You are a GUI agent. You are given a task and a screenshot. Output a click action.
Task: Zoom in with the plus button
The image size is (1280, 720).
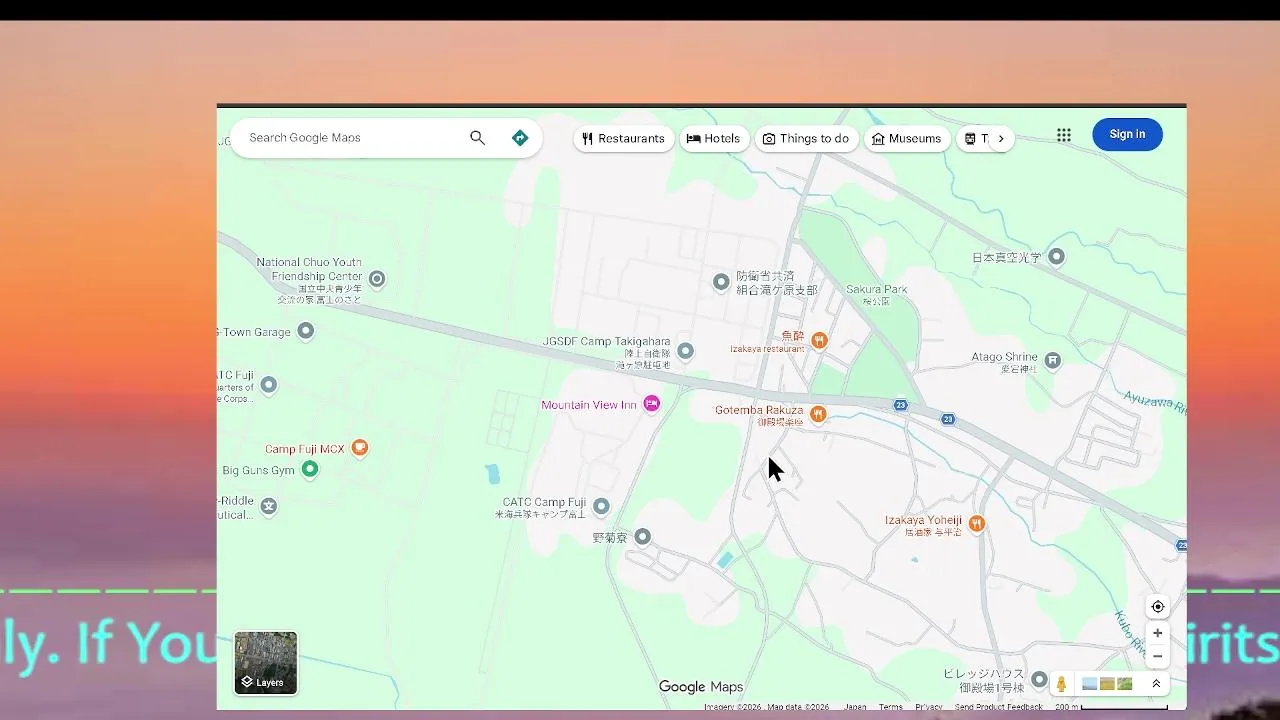(x=1158, y=633)
